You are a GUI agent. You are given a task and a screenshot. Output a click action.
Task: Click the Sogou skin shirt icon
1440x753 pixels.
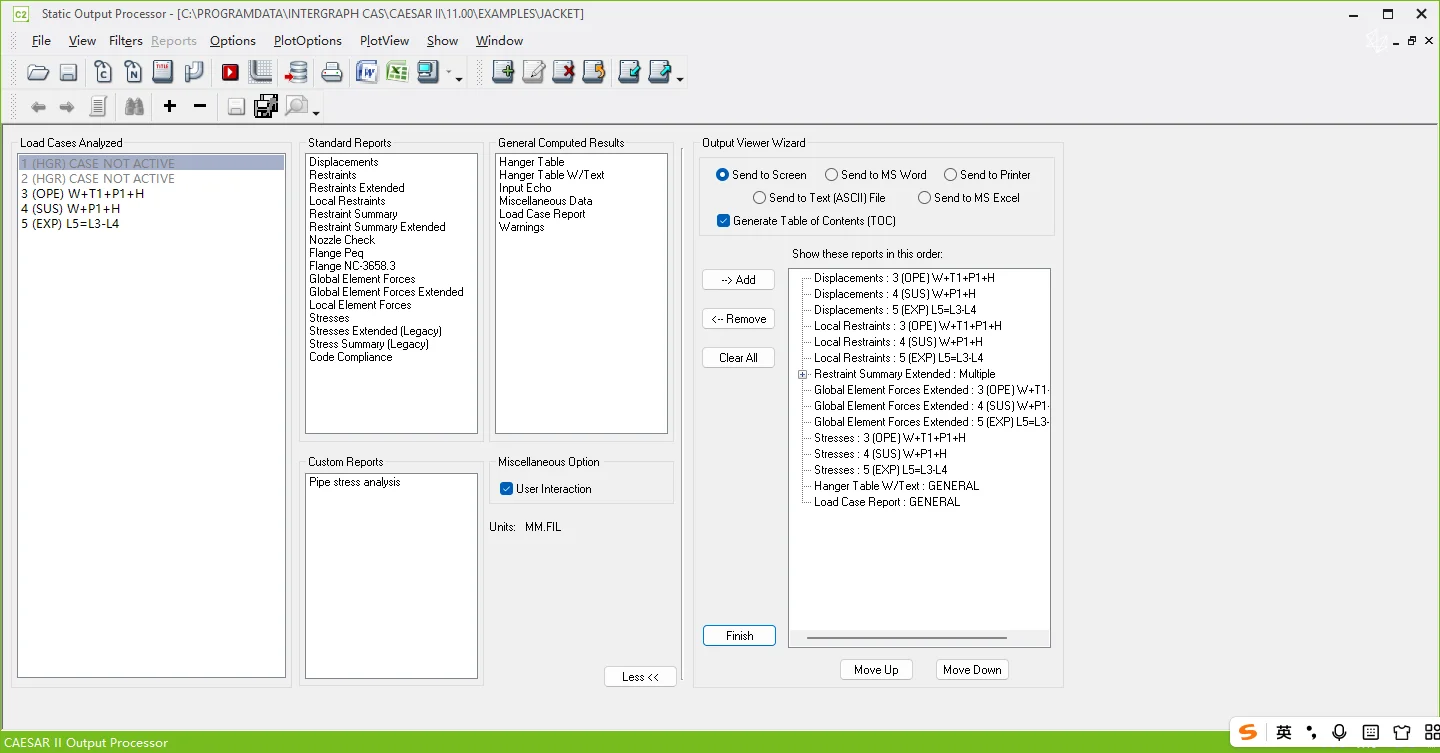pos(1401,733)
